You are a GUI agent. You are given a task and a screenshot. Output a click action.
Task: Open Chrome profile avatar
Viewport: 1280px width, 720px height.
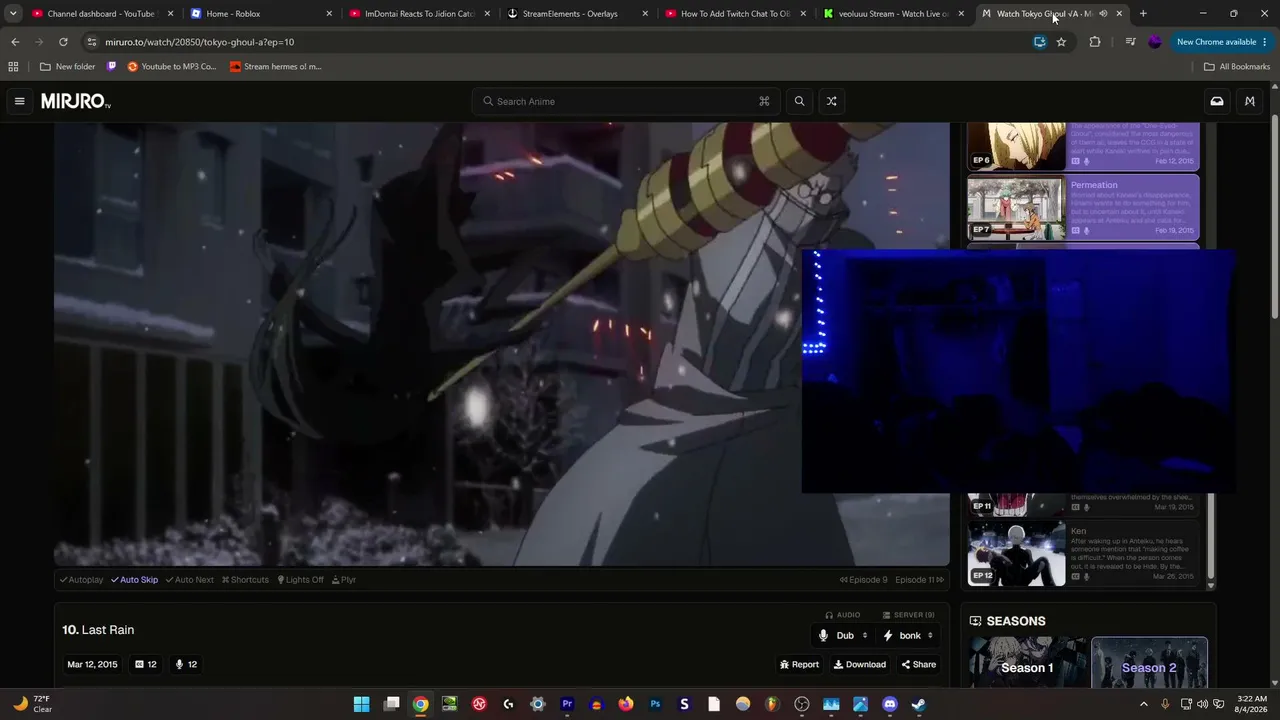click(1155, 42)
